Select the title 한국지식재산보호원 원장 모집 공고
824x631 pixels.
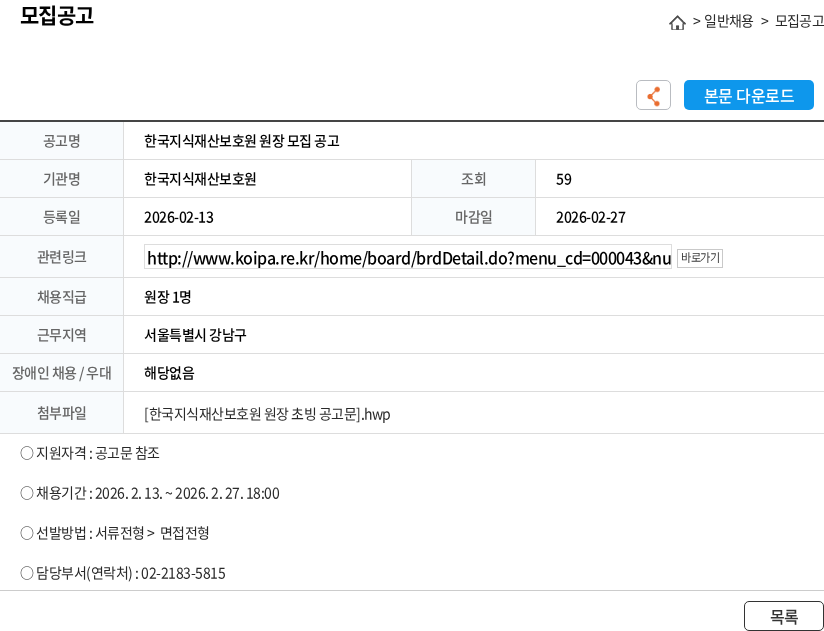click(x=242, y=141)
